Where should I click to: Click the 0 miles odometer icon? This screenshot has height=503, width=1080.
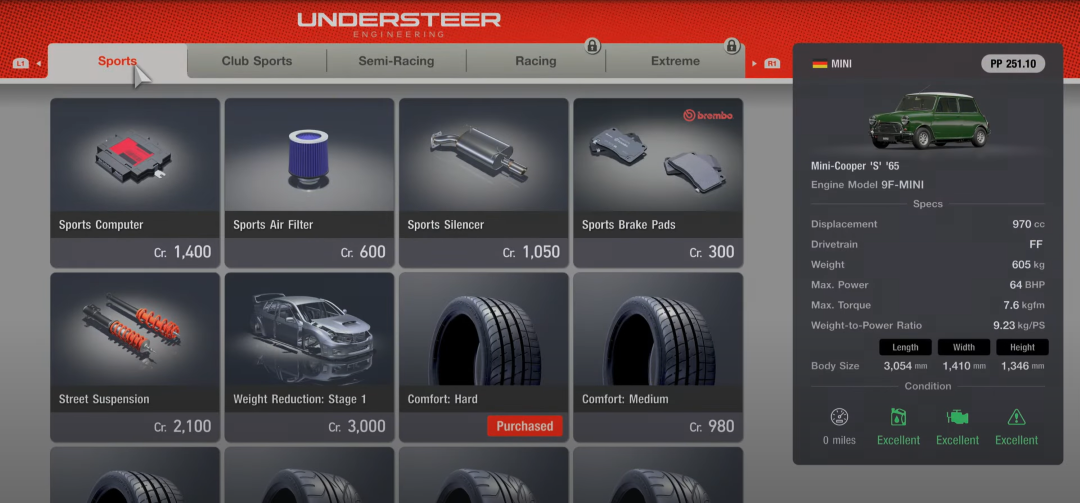click(x=840, y=418)
